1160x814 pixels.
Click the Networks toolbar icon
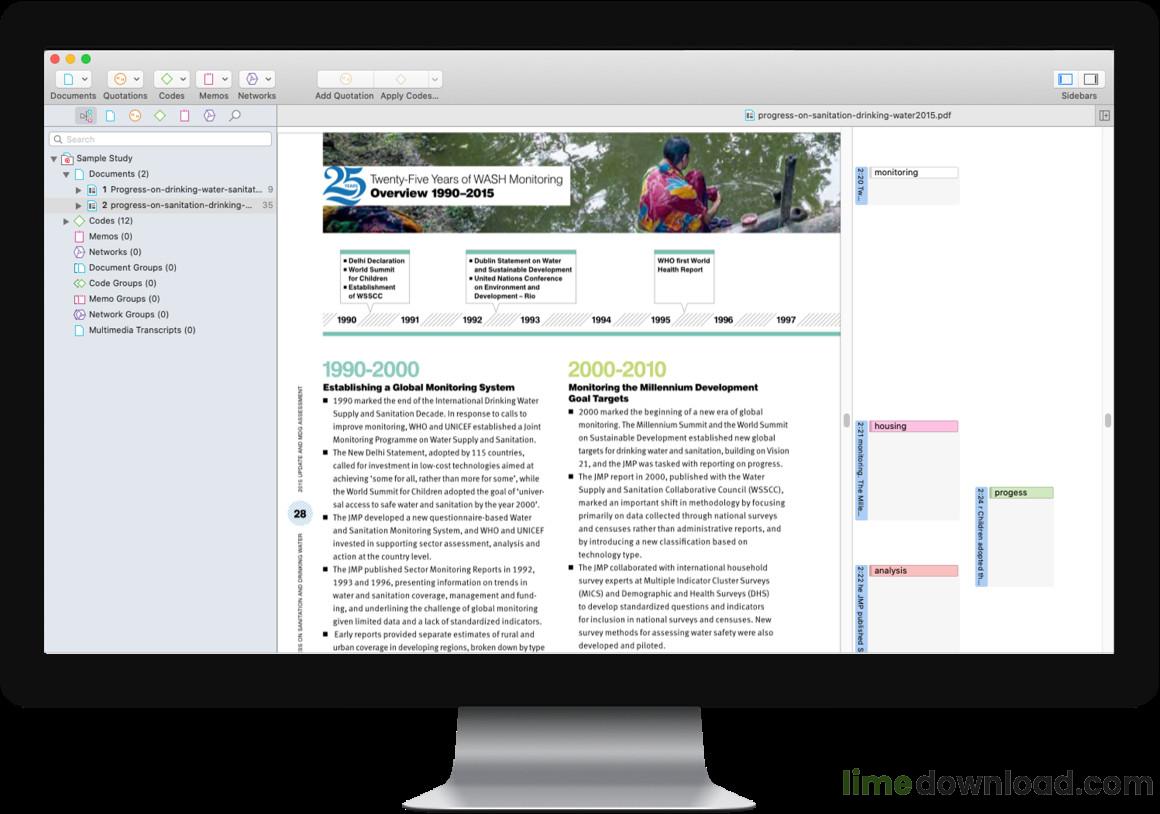coord(252,79)
